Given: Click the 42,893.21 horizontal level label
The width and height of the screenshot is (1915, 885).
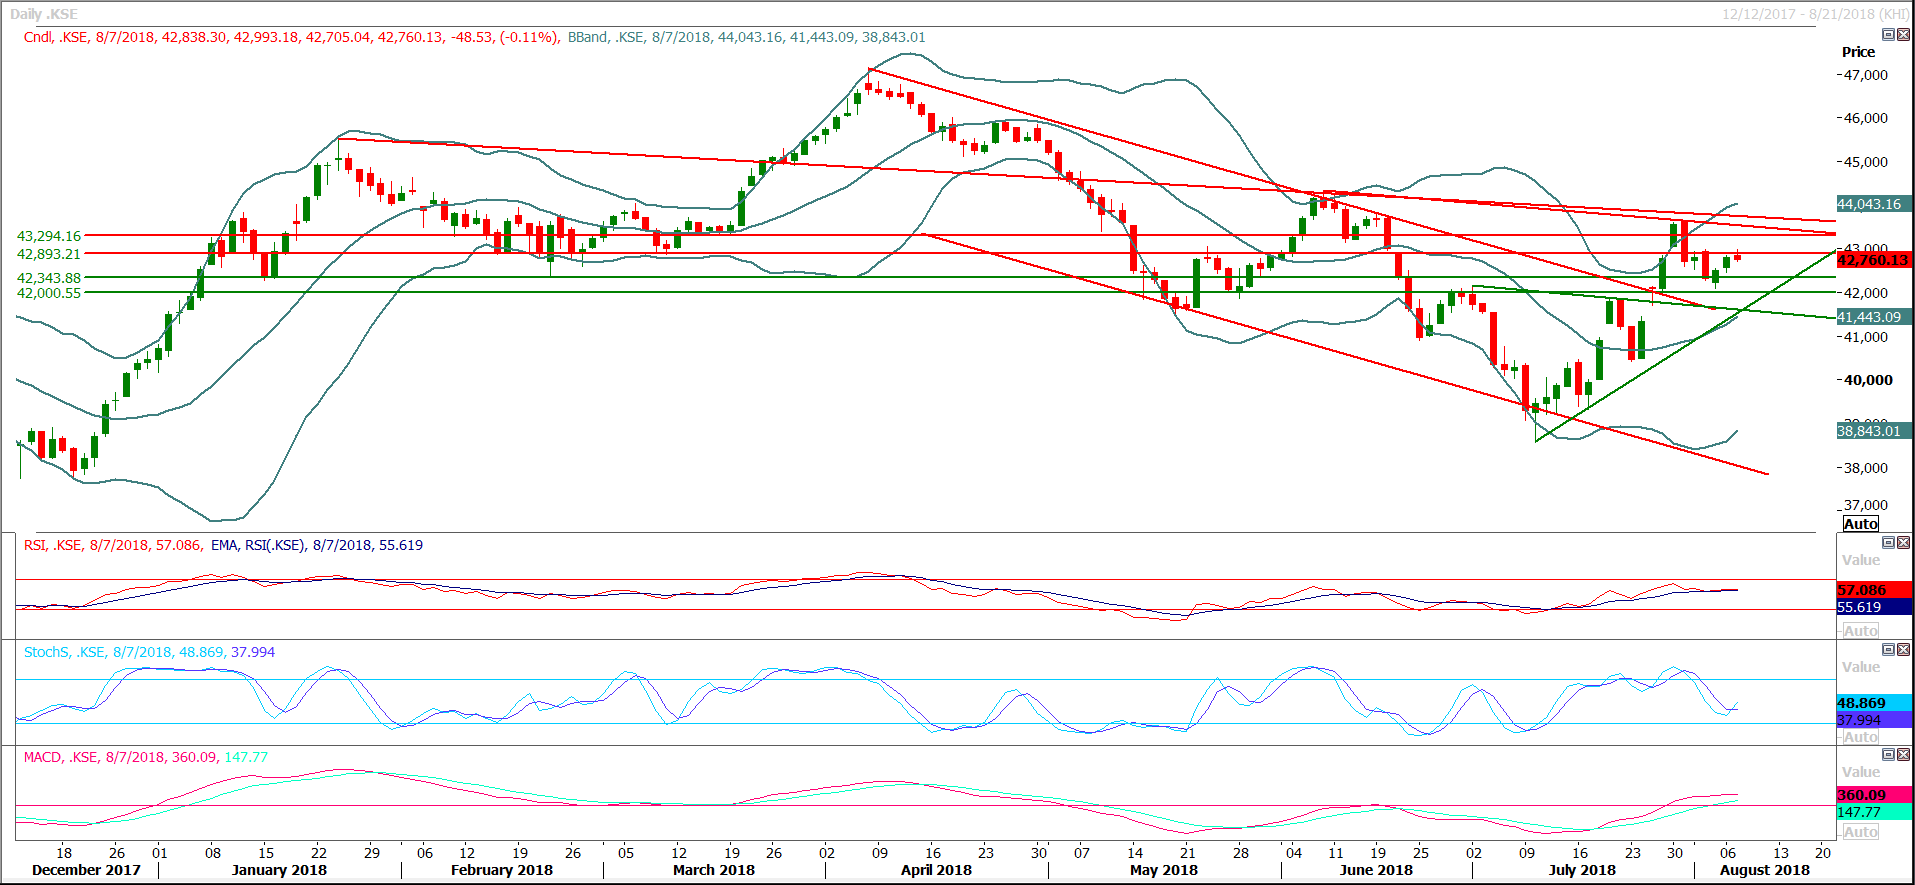Looking at the screenshot, I should pyautogui.click(x=49, y=254).
